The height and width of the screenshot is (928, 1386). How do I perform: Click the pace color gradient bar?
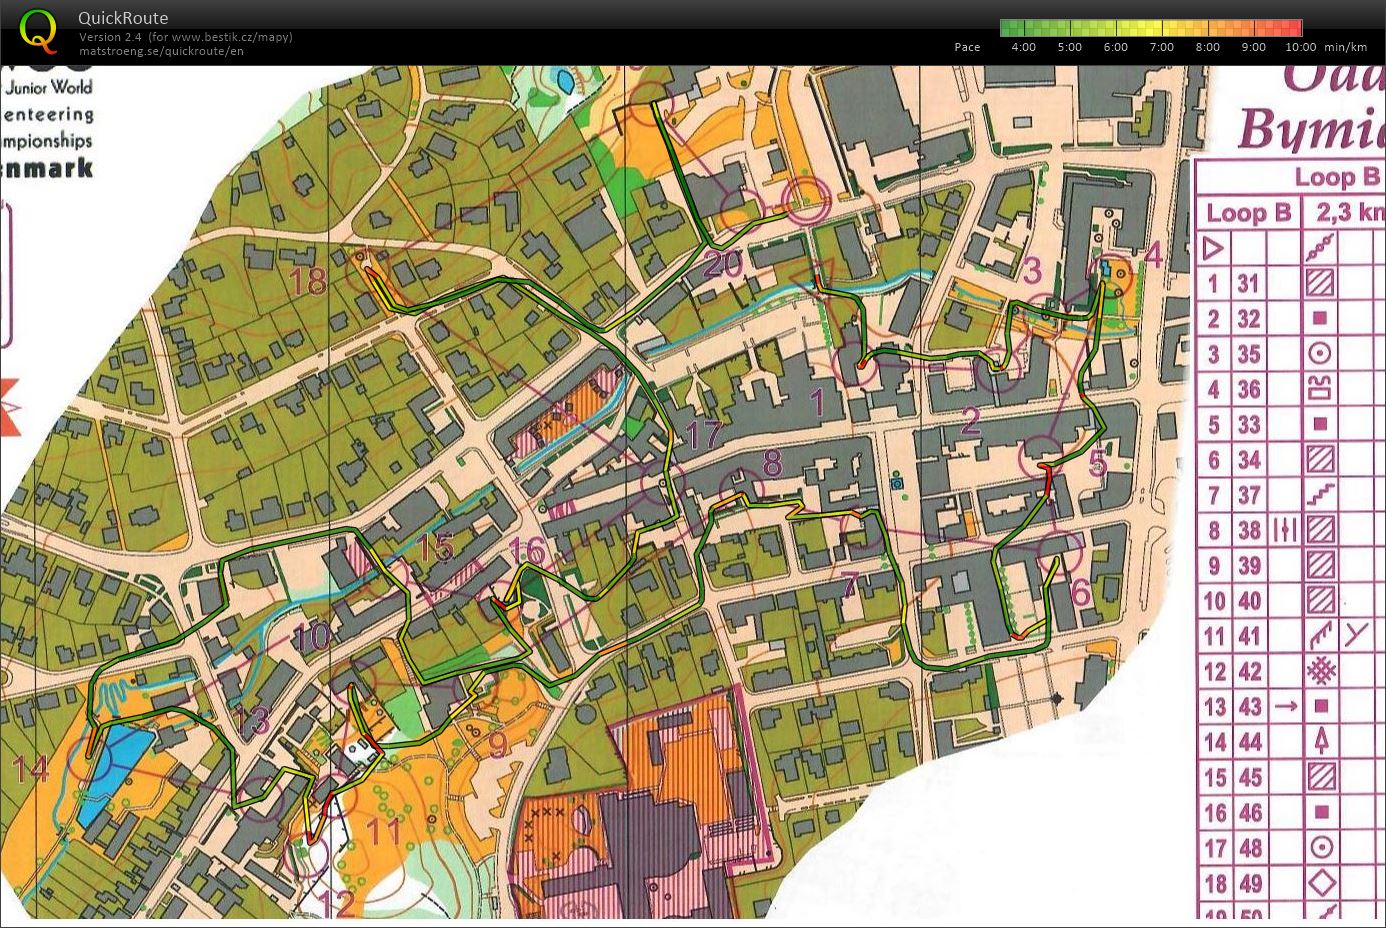(1151, 28)
